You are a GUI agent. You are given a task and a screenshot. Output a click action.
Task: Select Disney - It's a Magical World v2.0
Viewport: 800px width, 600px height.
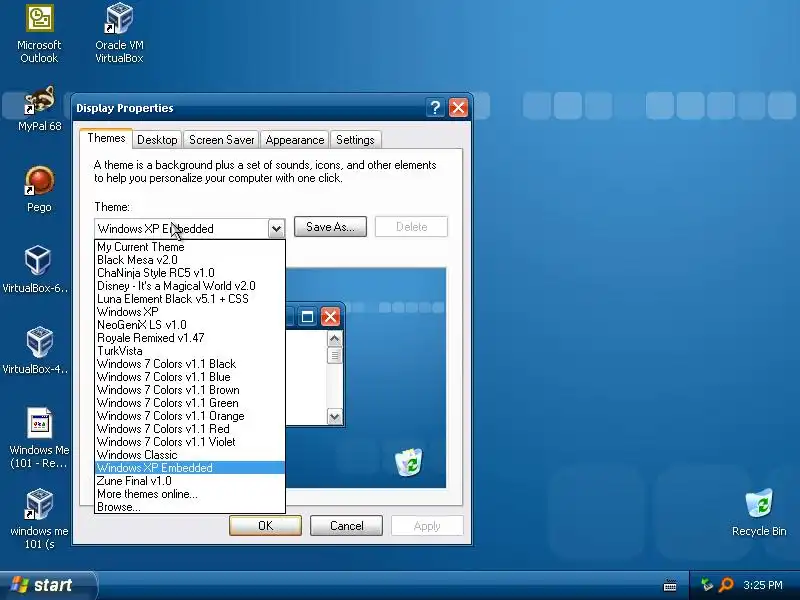click(x=190, y=286)
